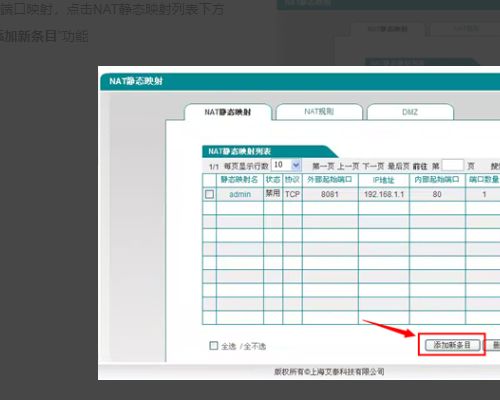The width and height of the screenshot is (500, 400).
Task: Click the IP地址 column header
Action: coord(383,180)
